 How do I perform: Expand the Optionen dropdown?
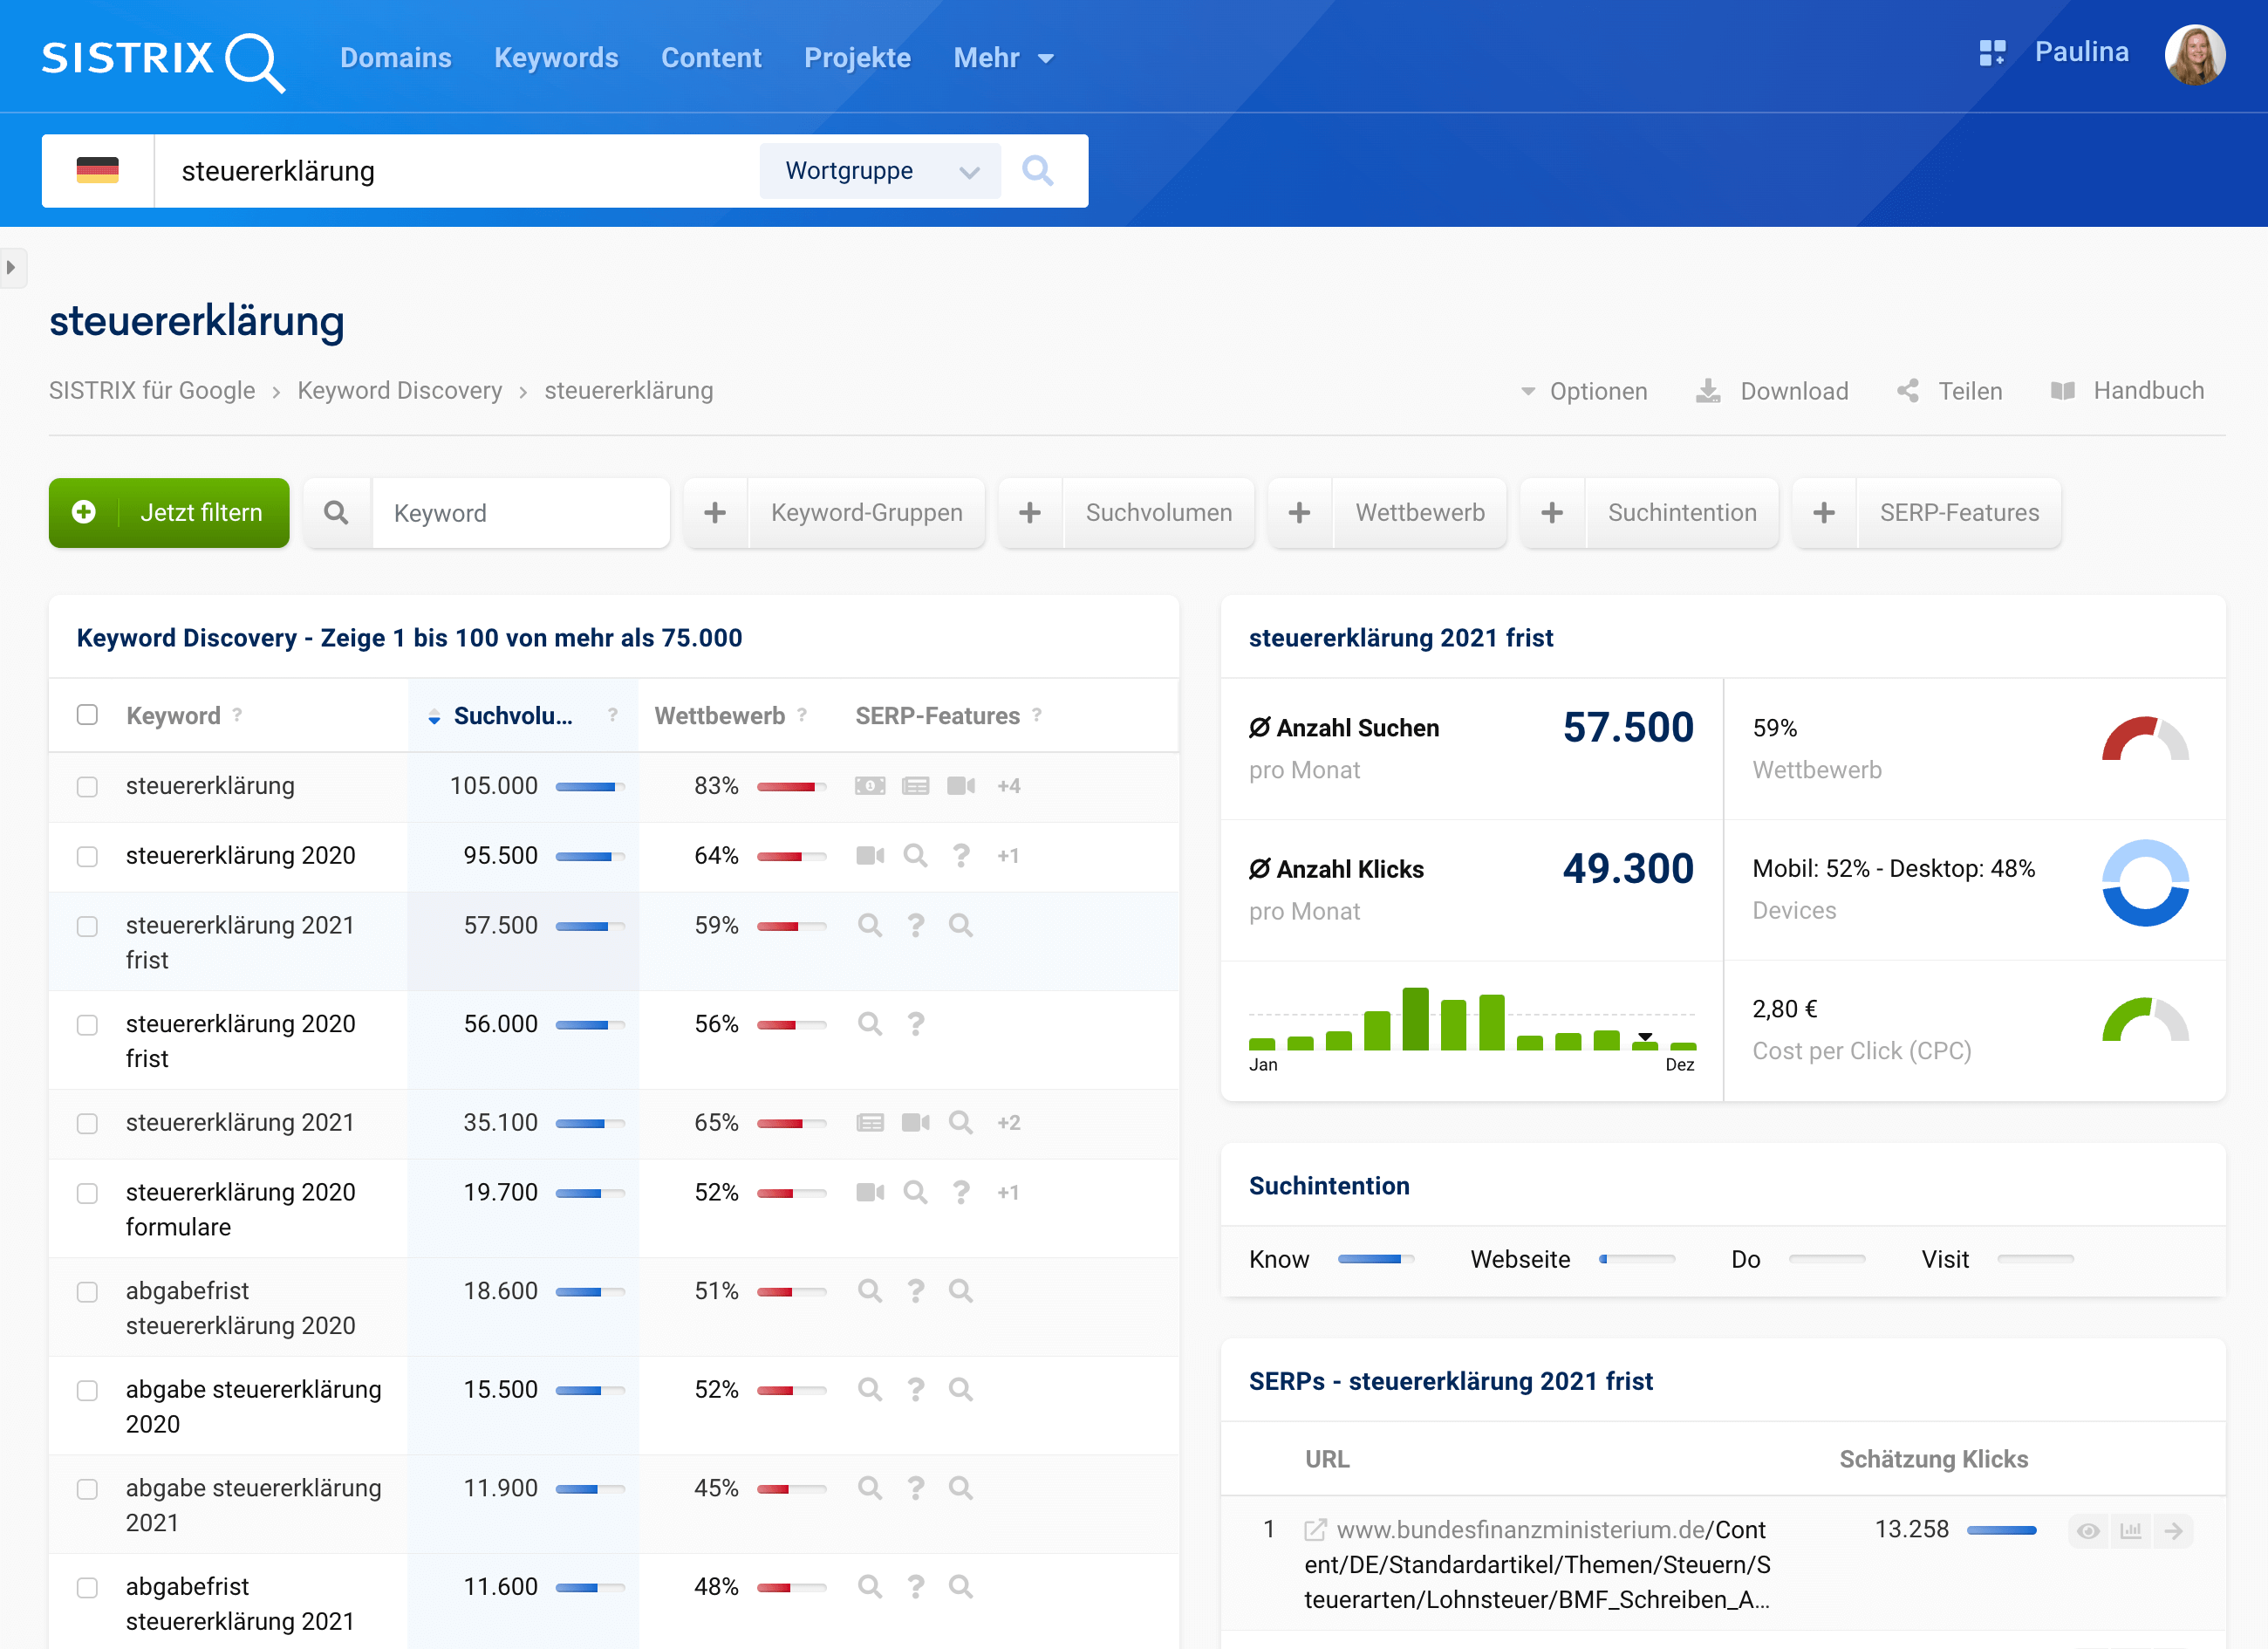pyautogui.click(x=1584, y=391)
